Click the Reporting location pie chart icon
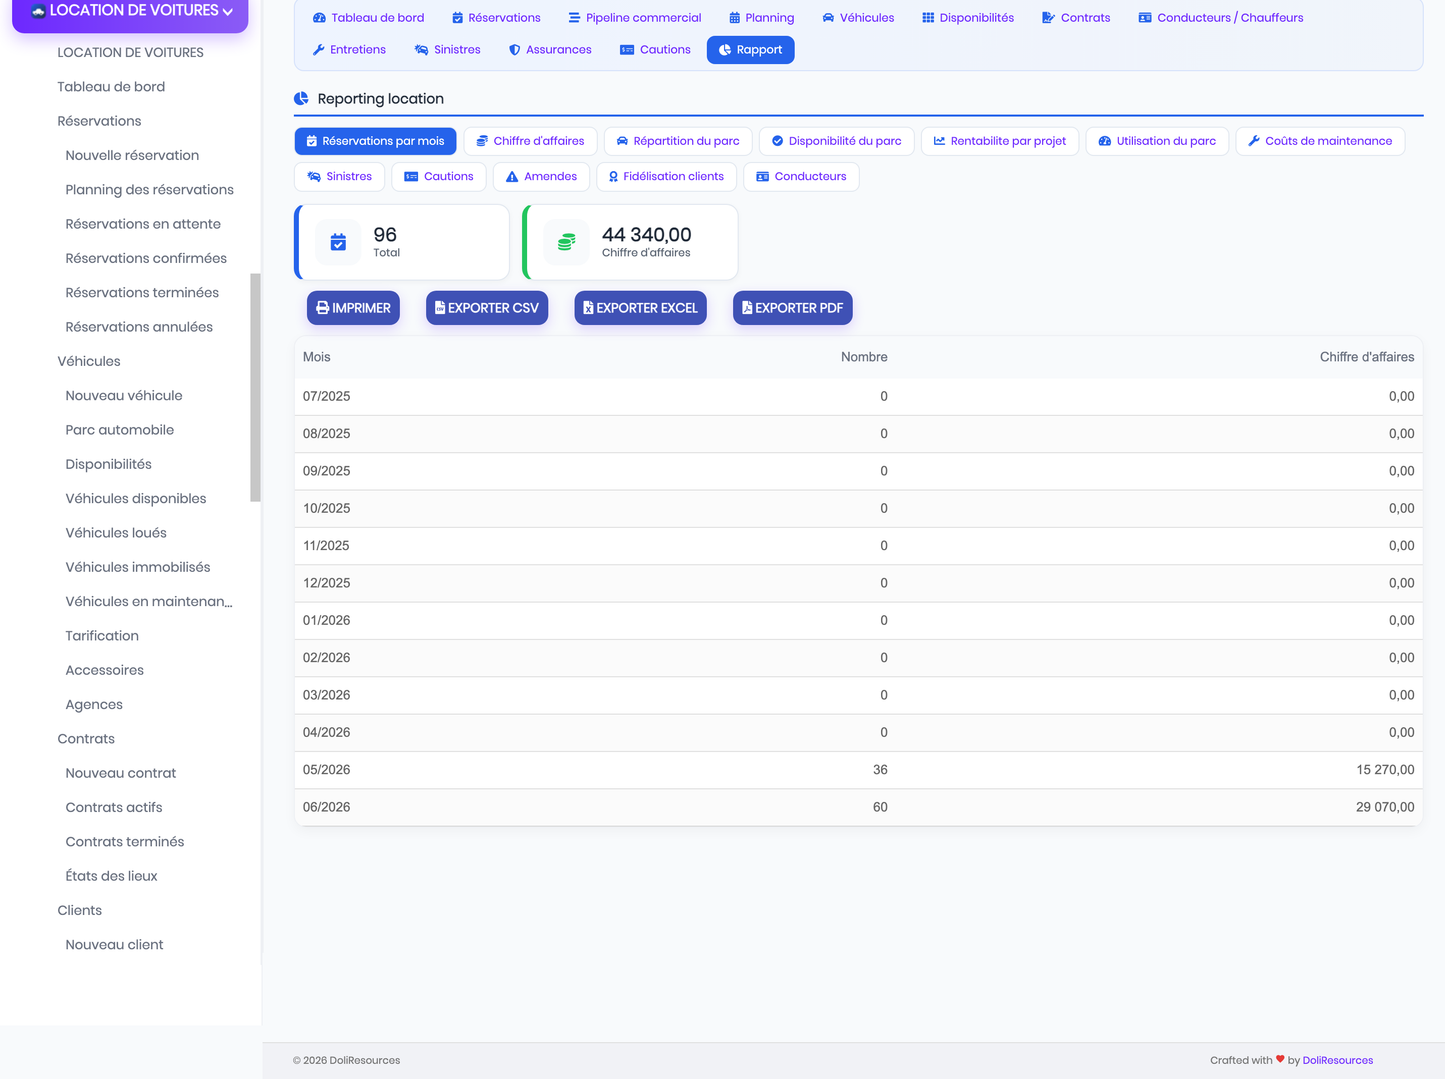This screenshot has height=1079, width=1445. [x=301, y=98]
